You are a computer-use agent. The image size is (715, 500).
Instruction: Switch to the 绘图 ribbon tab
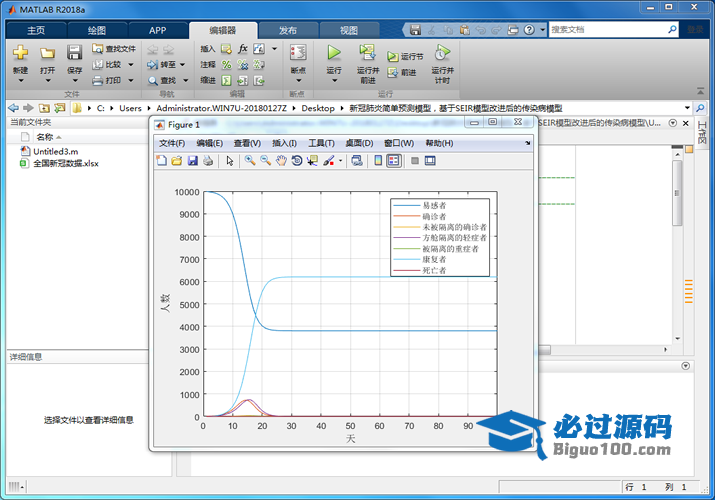click(x=97, y=30)
